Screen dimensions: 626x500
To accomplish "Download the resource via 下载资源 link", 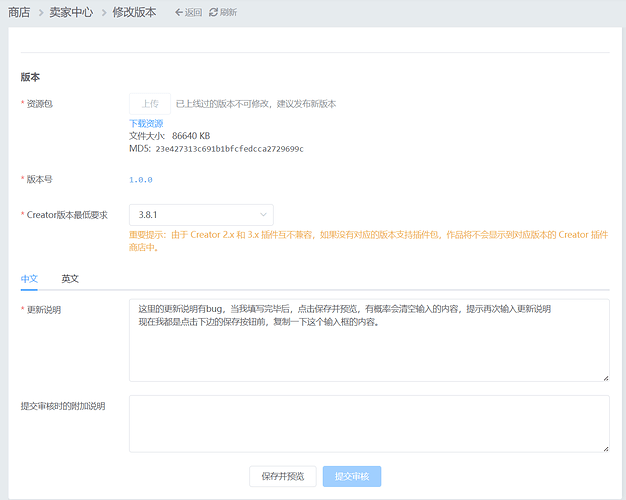I will coord(146,123).
